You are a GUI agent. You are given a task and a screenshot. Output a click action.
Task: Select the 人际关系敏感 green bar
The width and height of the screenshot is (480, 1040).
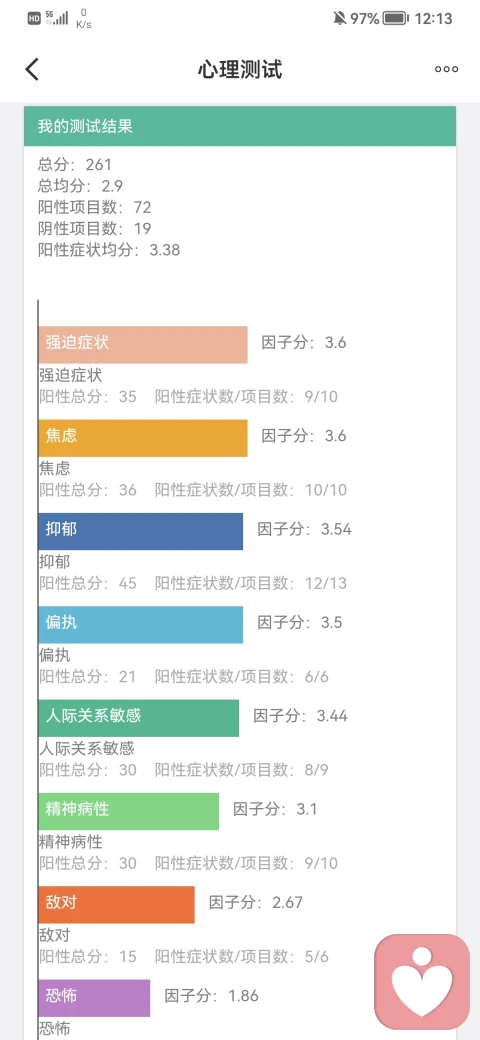[139, 718]
